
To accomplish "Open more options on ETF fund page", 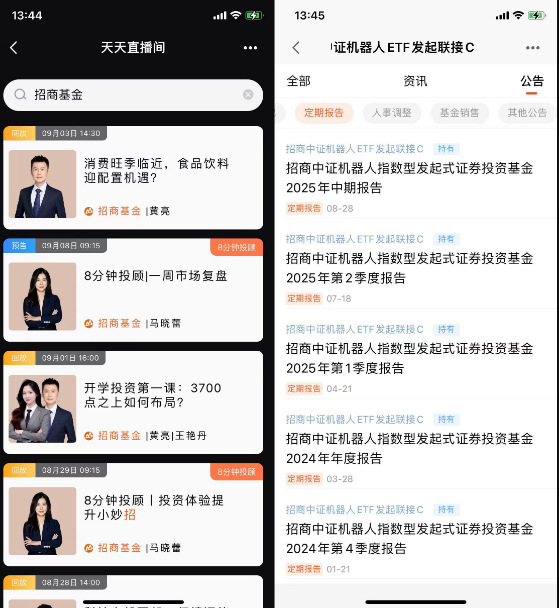I will tap(533, 48).
